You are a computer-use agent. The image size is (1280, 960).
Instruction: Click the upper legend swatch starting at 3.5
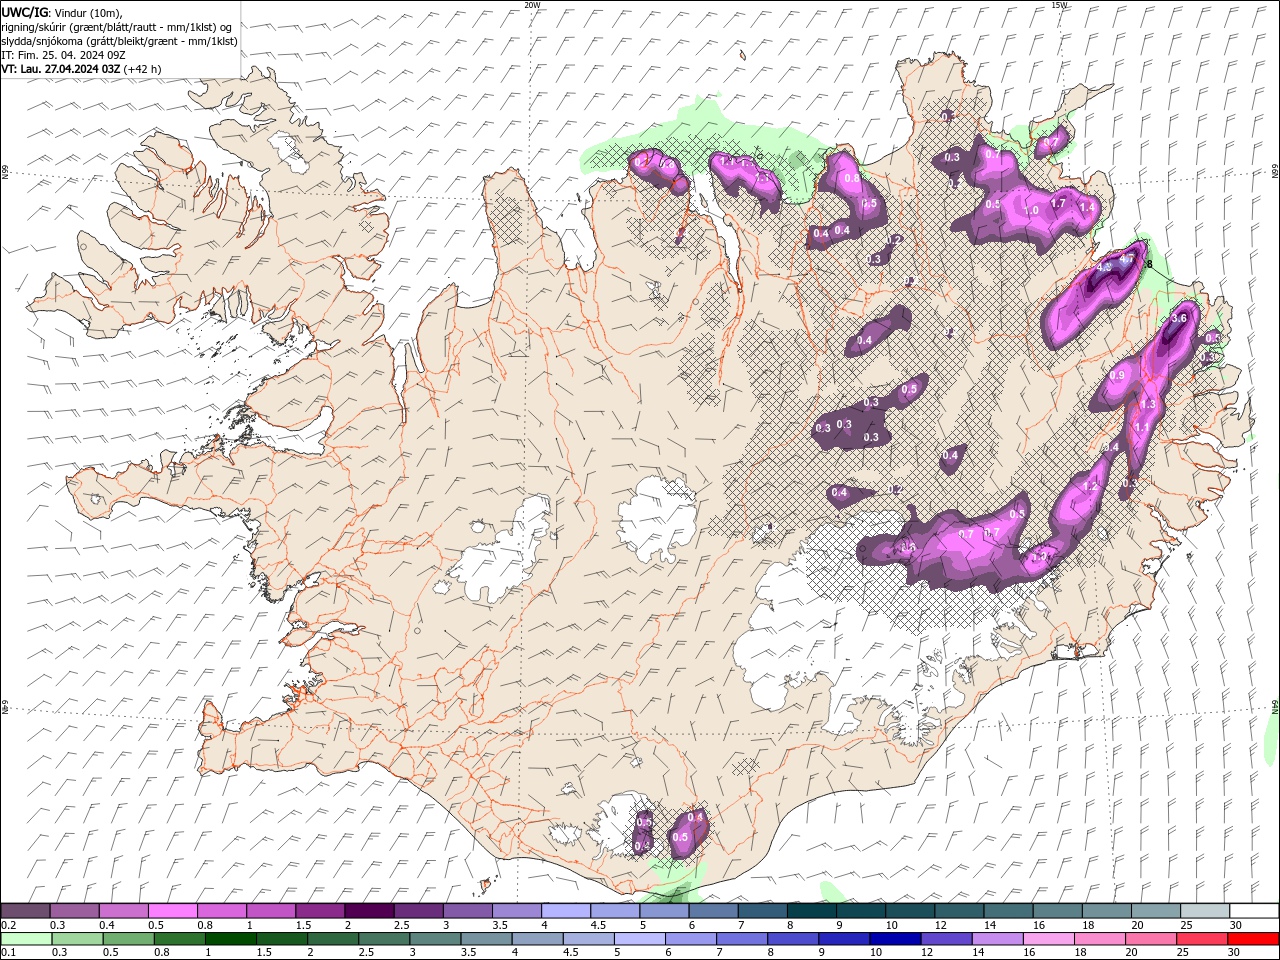(517, 911)
